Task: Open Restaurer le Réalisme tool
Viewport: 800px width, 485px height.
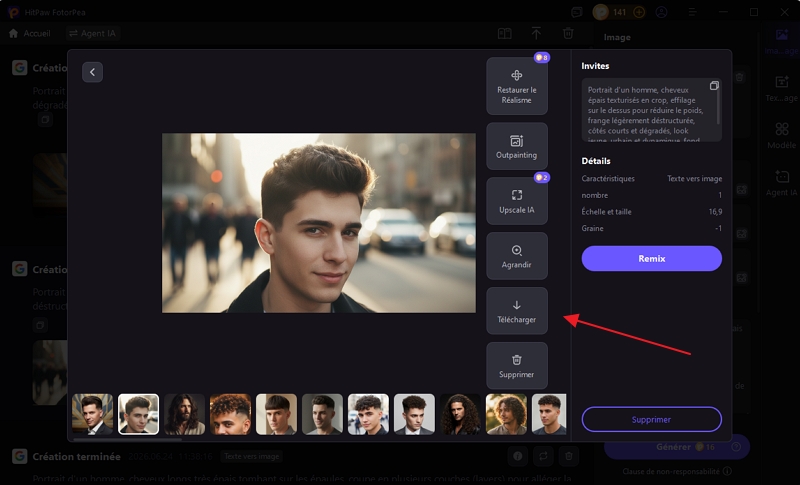Action: click(517, 86)
